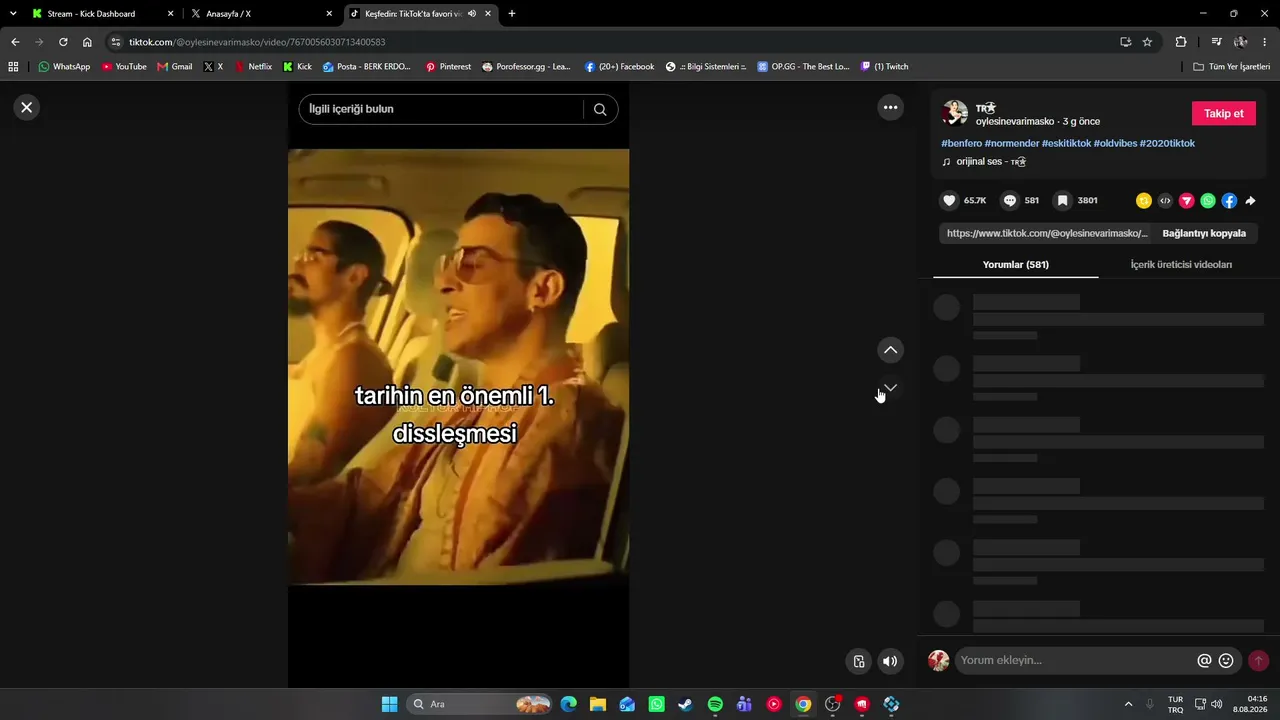
Task: Open the video more options menu
Action: pyautogui.click(x=890, y=107)
